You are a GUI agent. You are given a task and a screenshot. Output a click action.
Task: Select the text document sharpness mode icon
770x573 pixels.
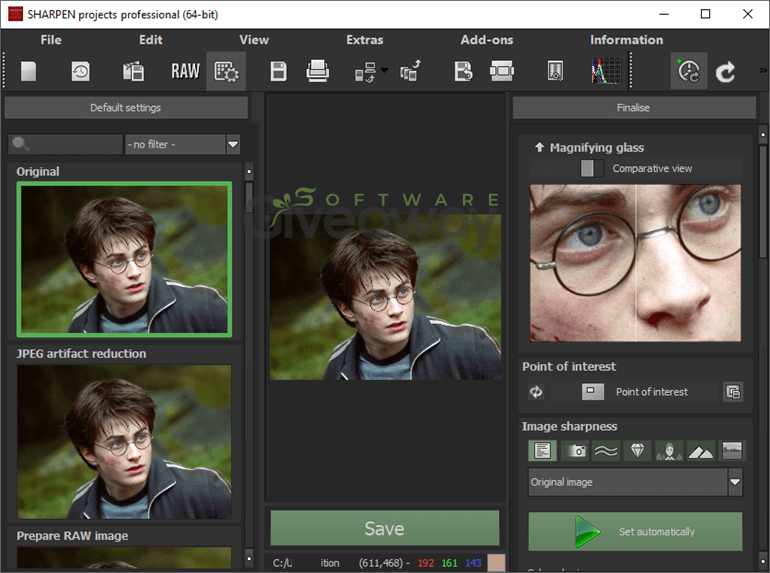(x=542, y=451)
